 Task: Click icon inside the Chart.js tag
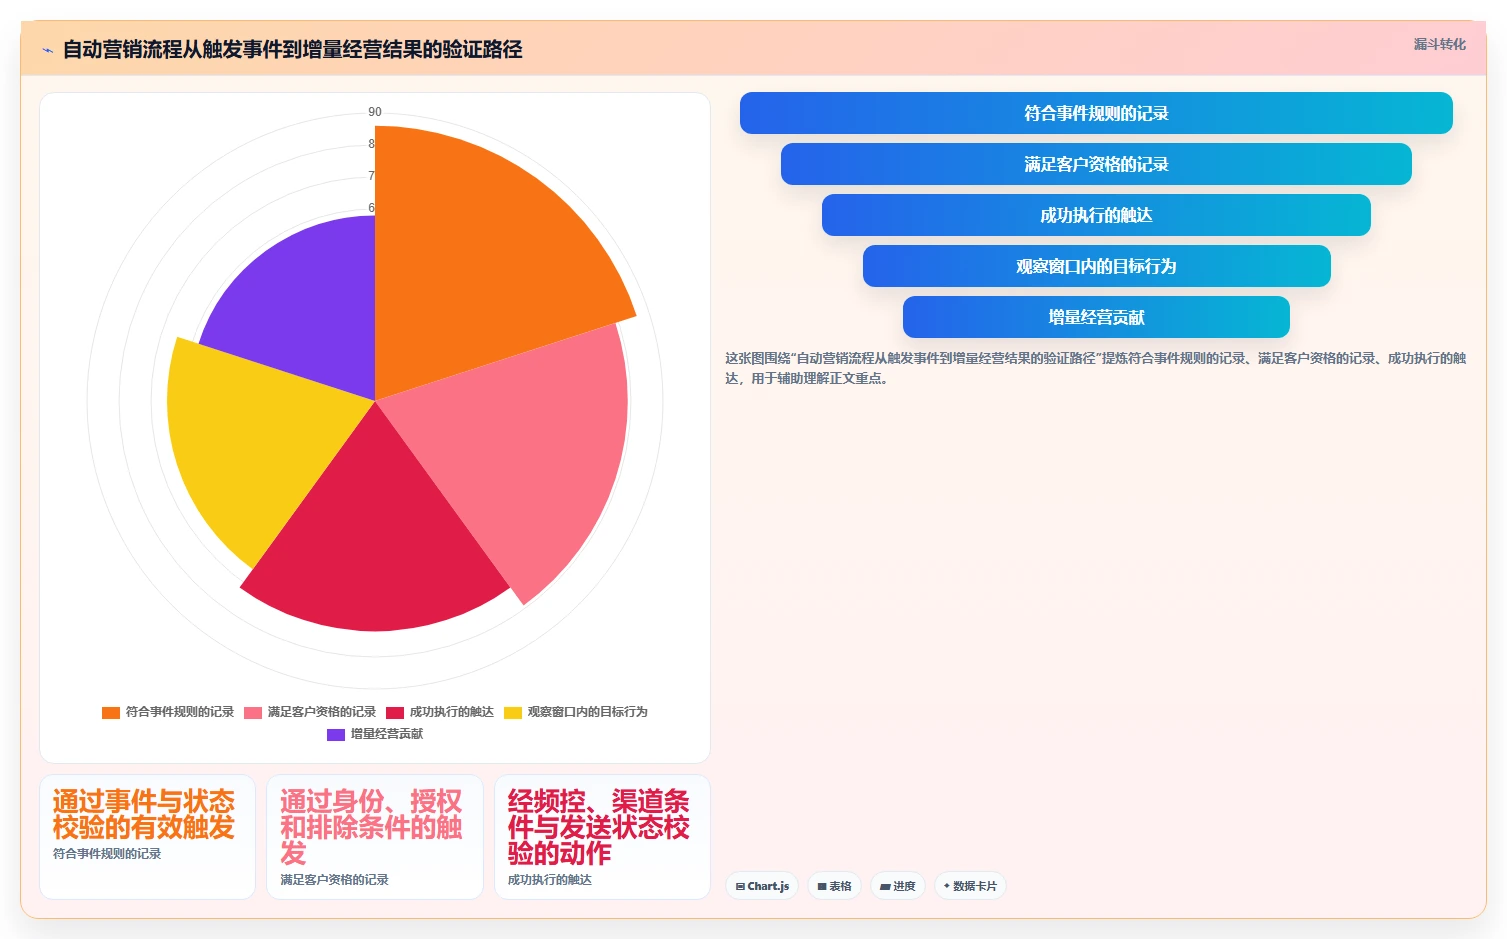pos(740,887)
